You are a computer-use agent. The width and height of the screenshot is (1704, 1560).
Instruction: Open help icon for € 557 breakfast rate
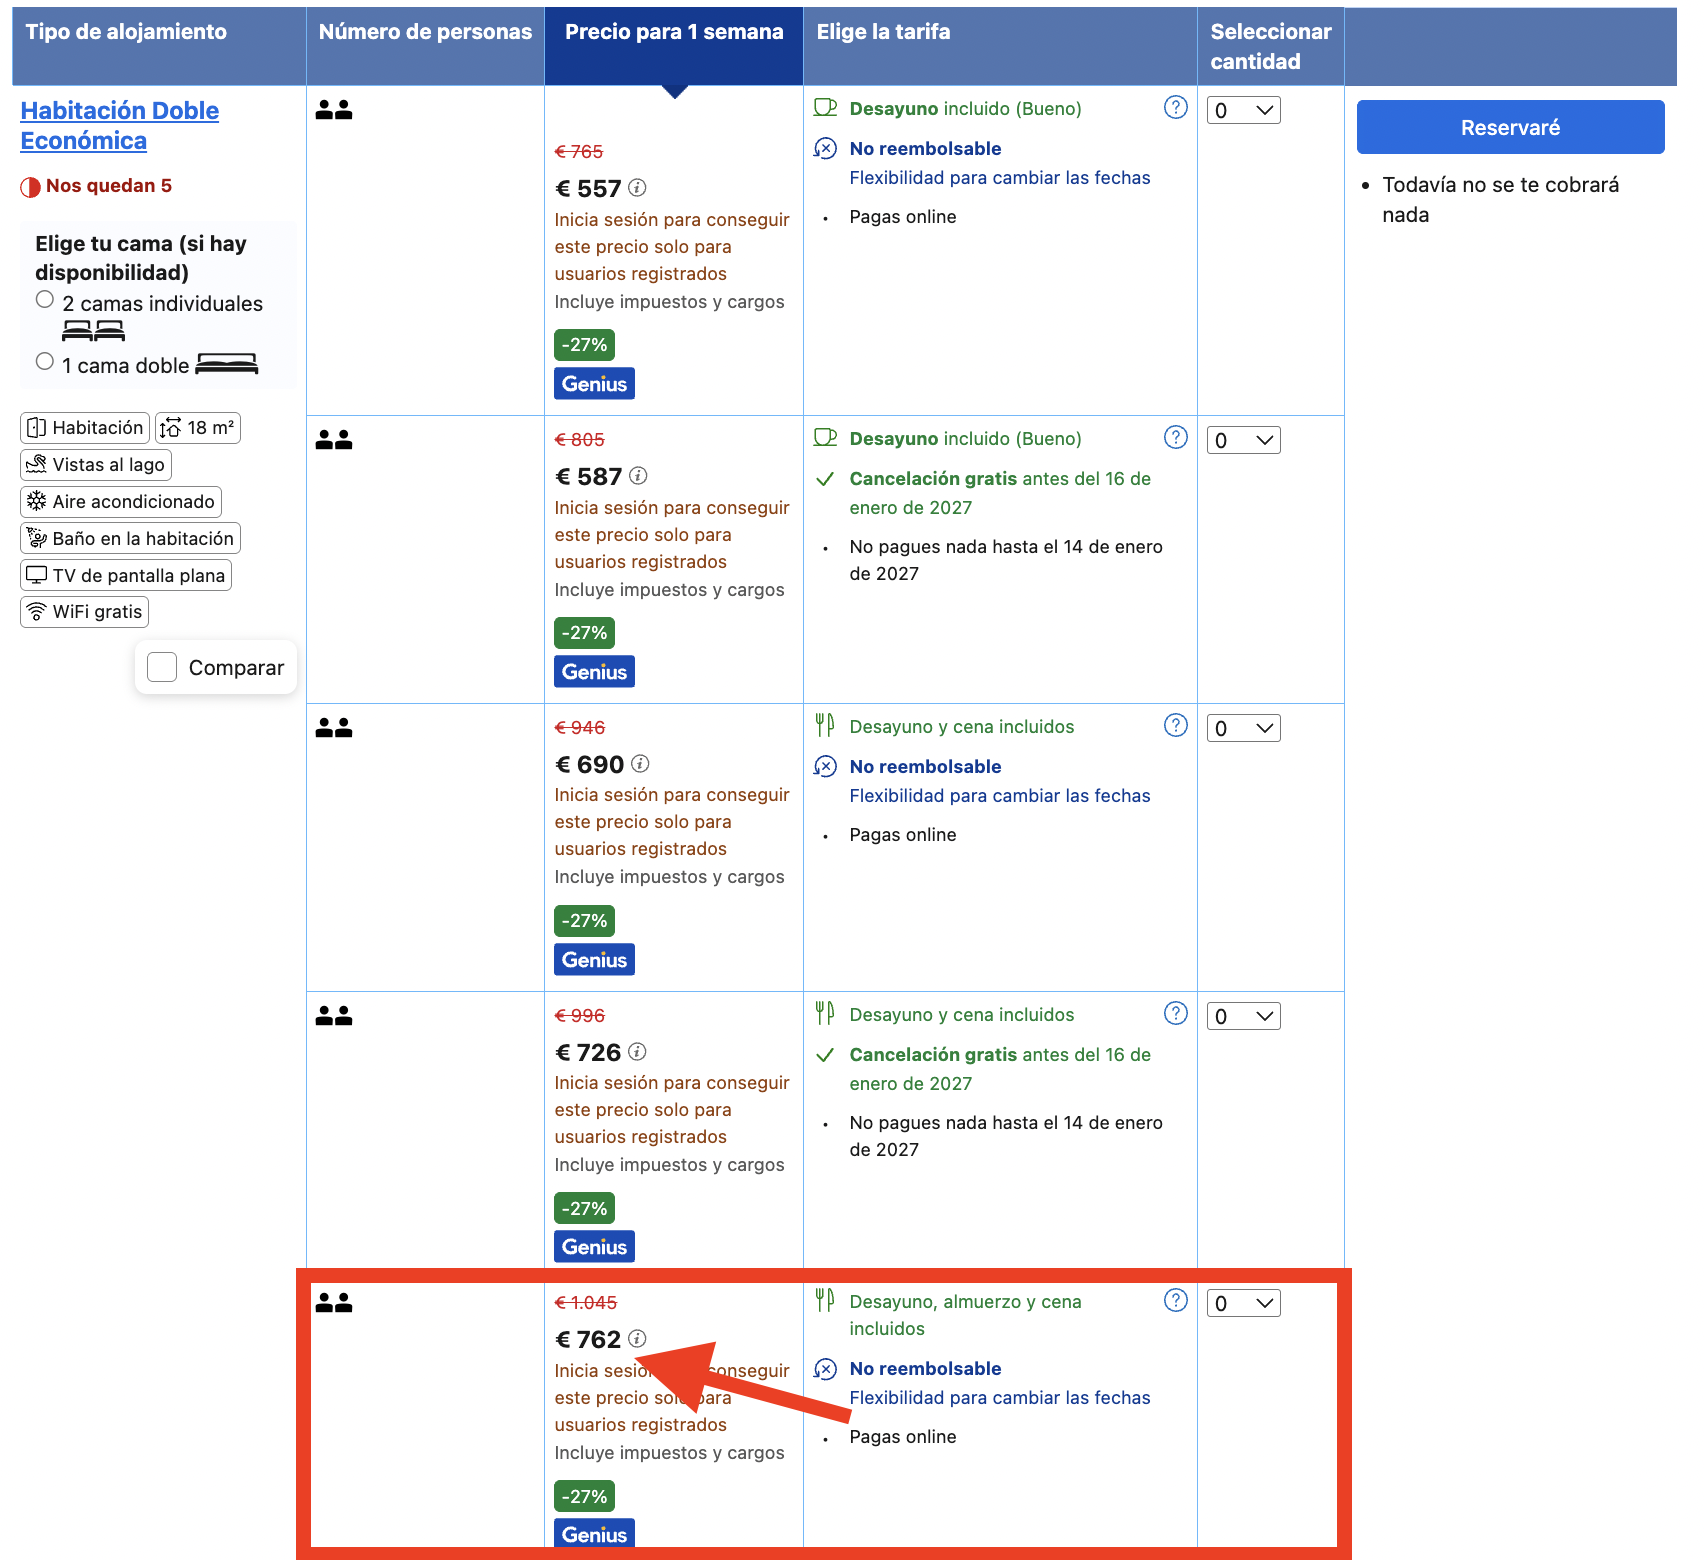pos(1176,107)
